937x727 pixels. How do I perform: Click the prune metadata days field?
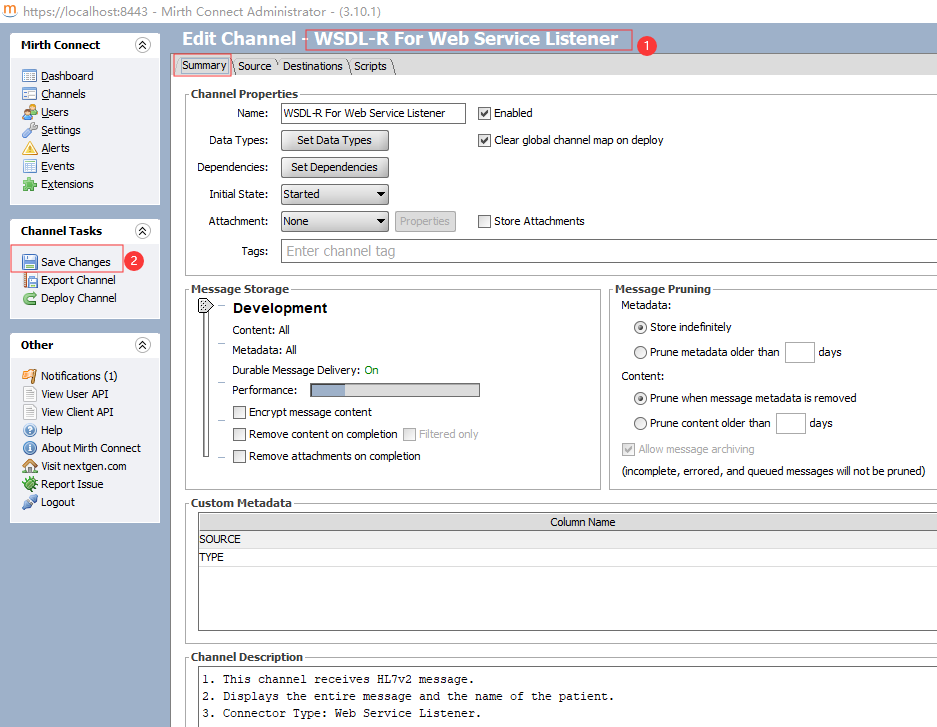point(800,352)
